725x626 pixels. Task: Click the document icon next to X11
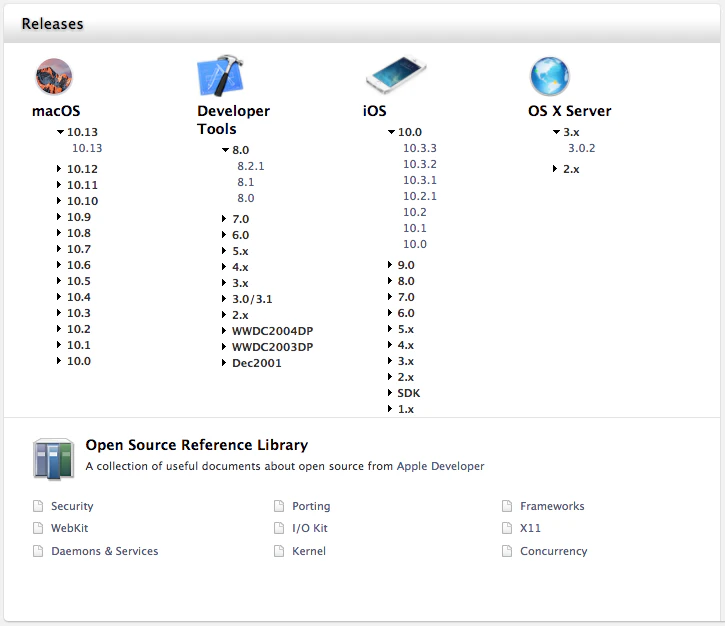pos(507,528)
